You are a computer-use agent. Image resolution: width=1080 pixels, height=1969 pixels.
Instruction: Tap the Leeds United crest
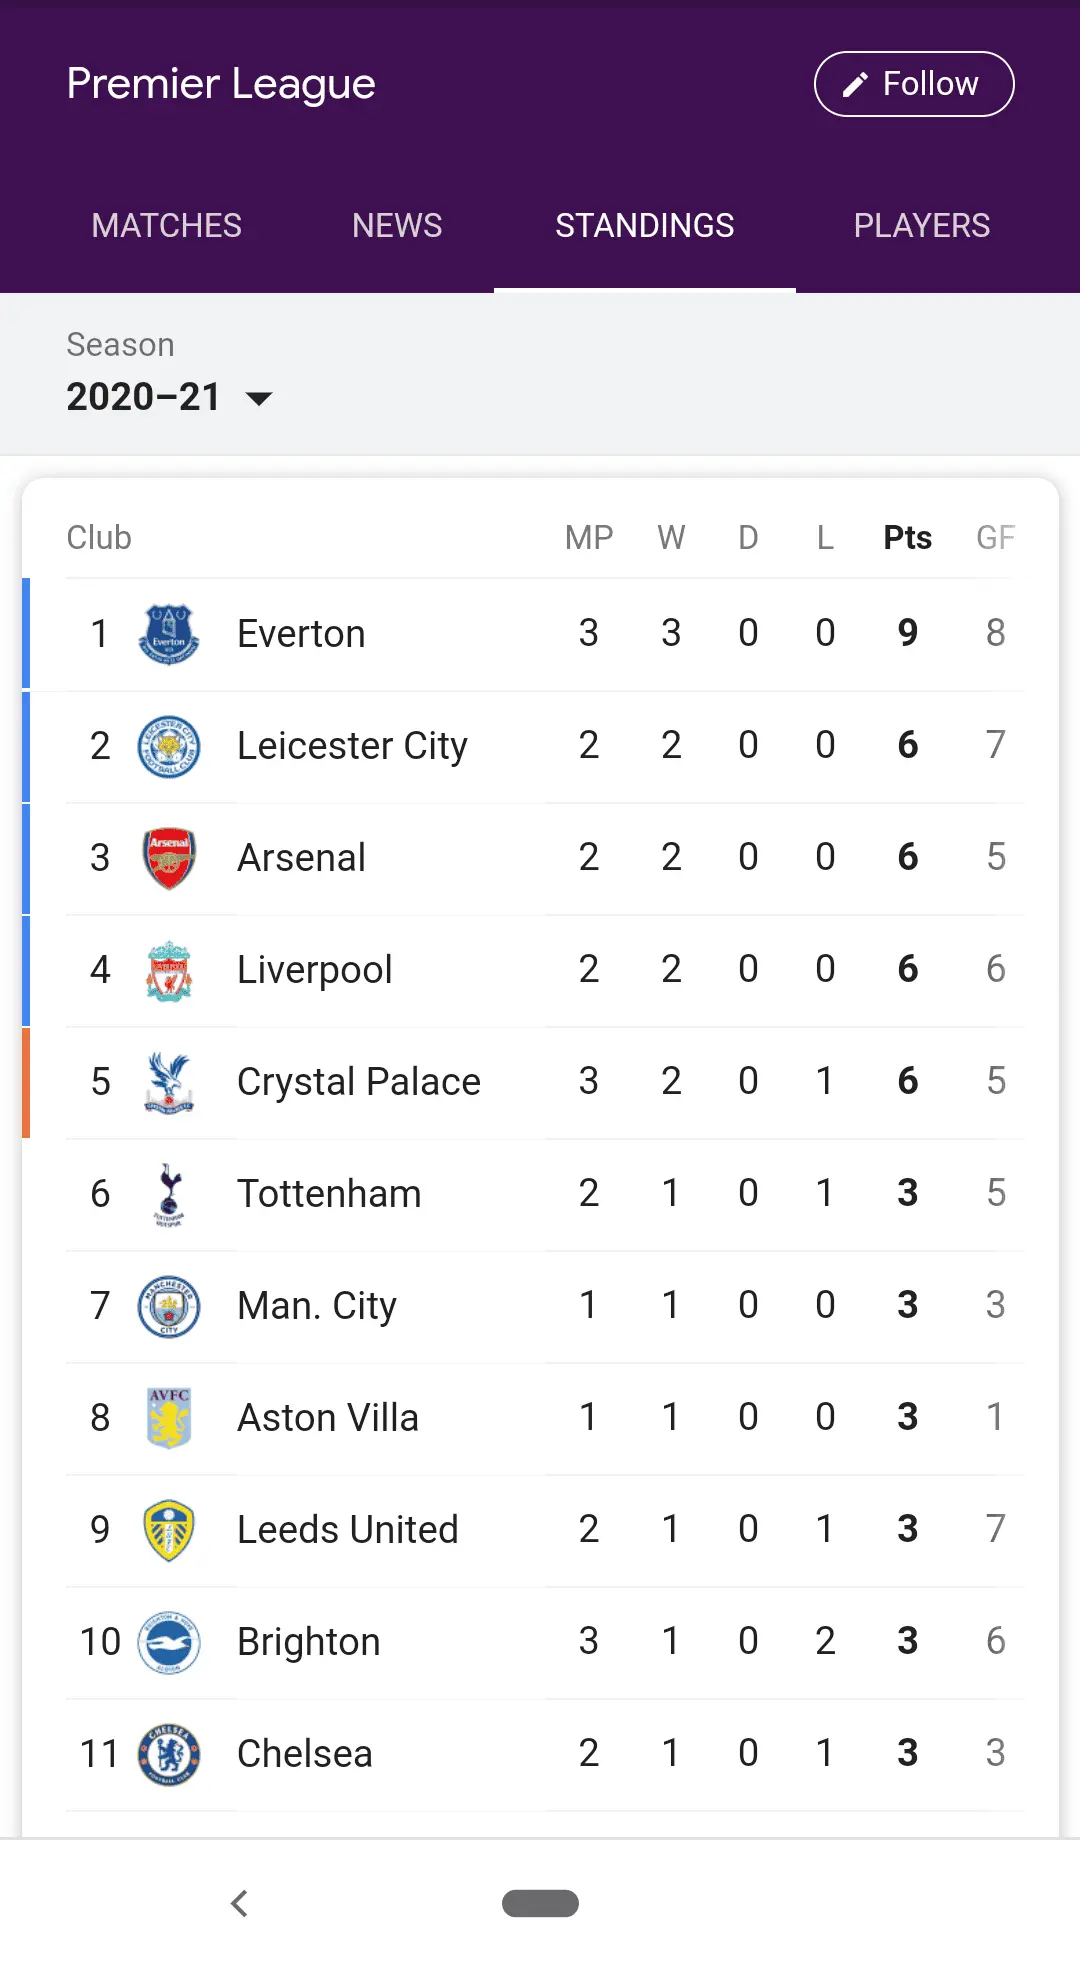click(168, 1530)
